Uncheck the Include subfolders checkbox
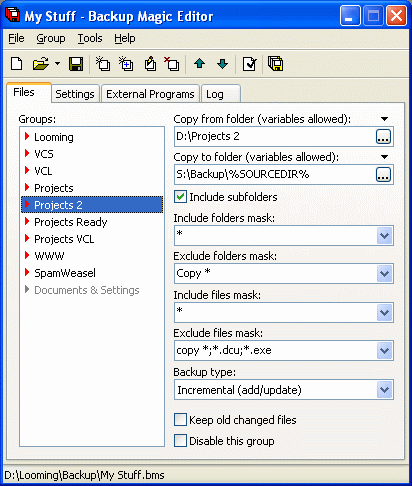The width and height of the screenshot is (412, 486). pyautogui.click(x=180, y=197)
